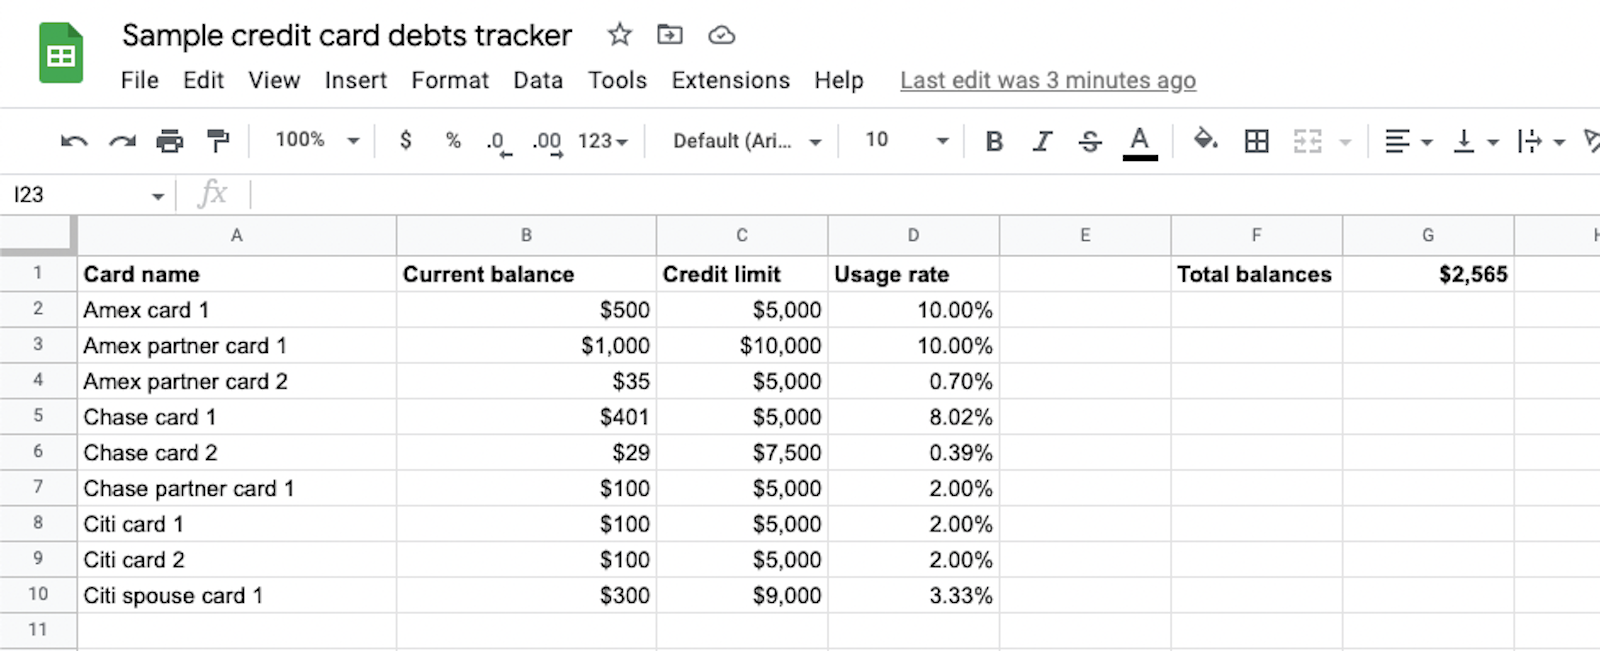Click the 3.33% usage rate cell
The image size is (1600, 651).
point(913,595)
